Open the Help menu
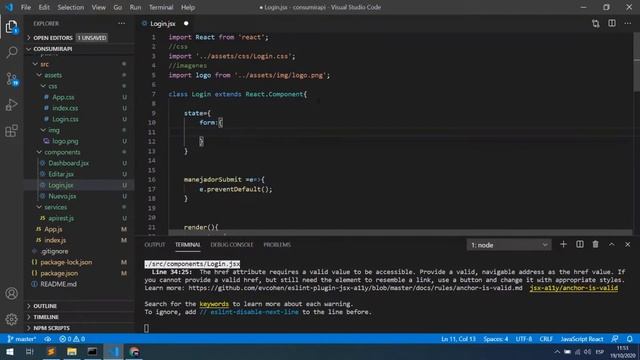Screen dimensions: 640x360 (x=188, y=7)
